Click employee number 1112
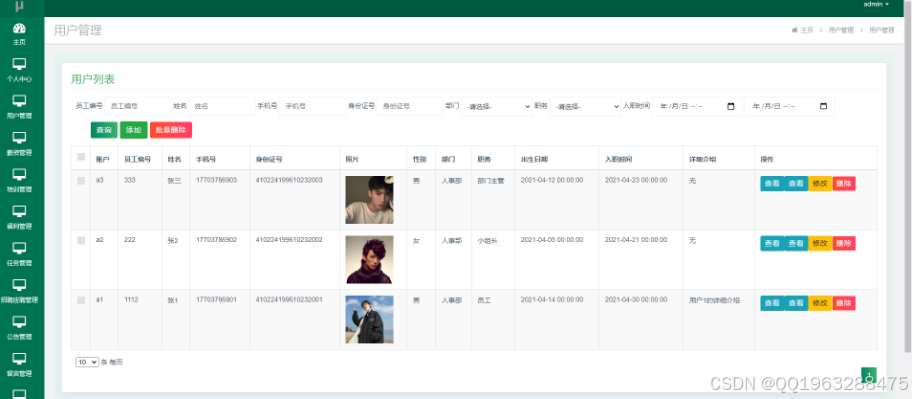Image resolution: width=912 pixels, height=399 pixels. [x=131, y=300]
